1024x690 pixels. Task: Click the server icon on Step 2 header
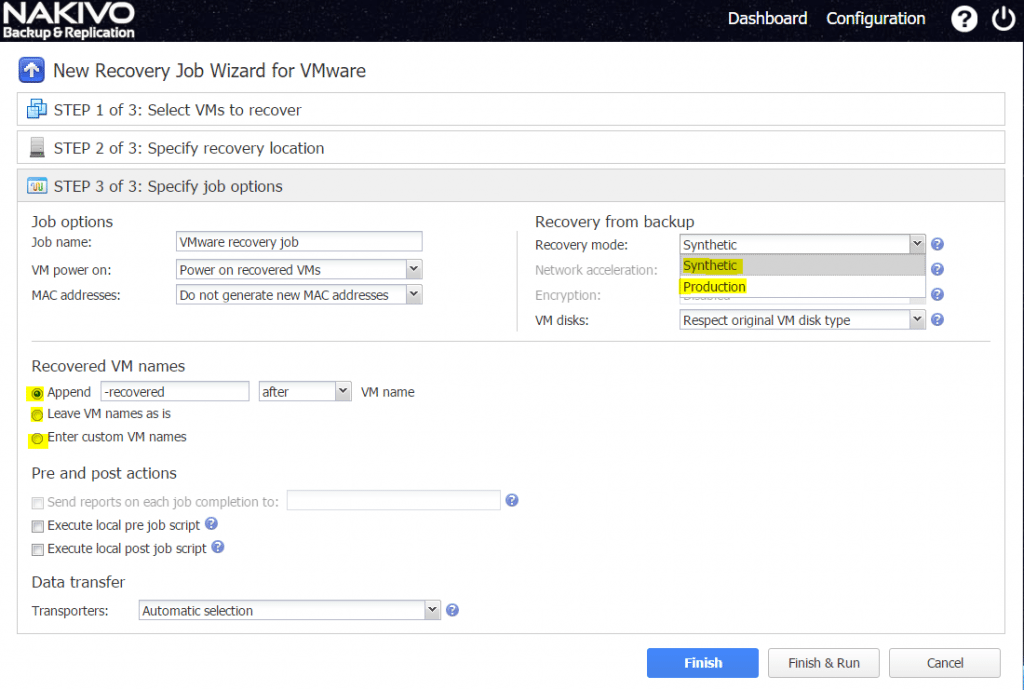tap(35, 147)
